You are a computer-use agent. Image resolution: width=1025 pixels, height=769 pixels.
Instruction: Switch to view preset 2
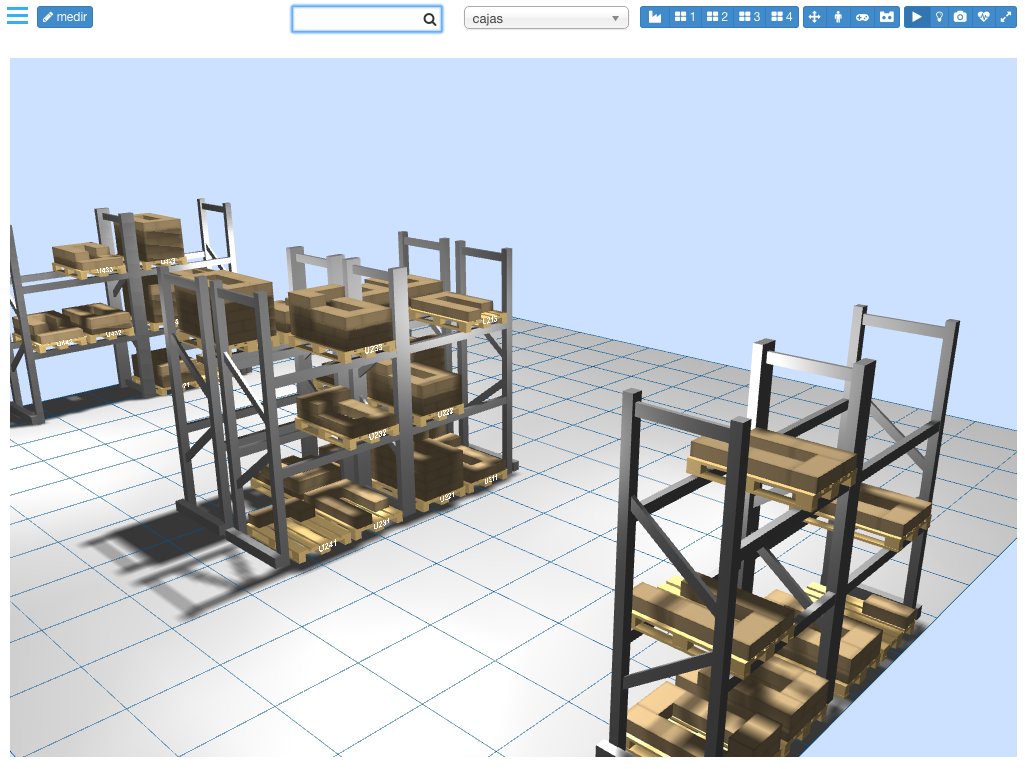pyautogui.click(x=717, y=18)
